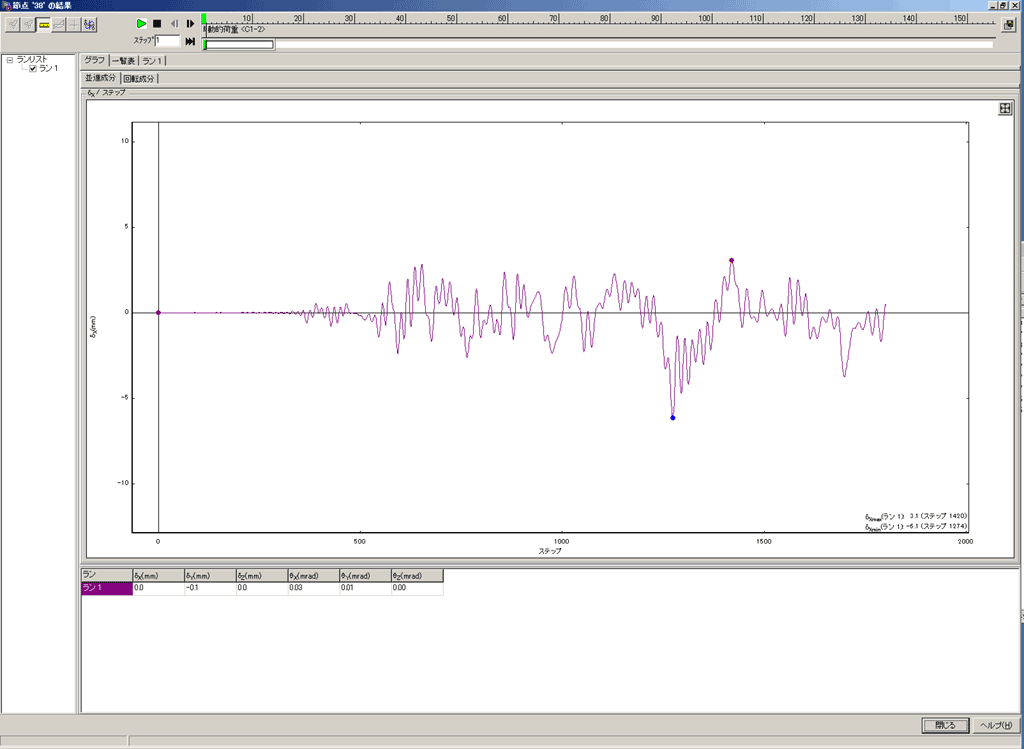Click the green play button

[141, 23]
